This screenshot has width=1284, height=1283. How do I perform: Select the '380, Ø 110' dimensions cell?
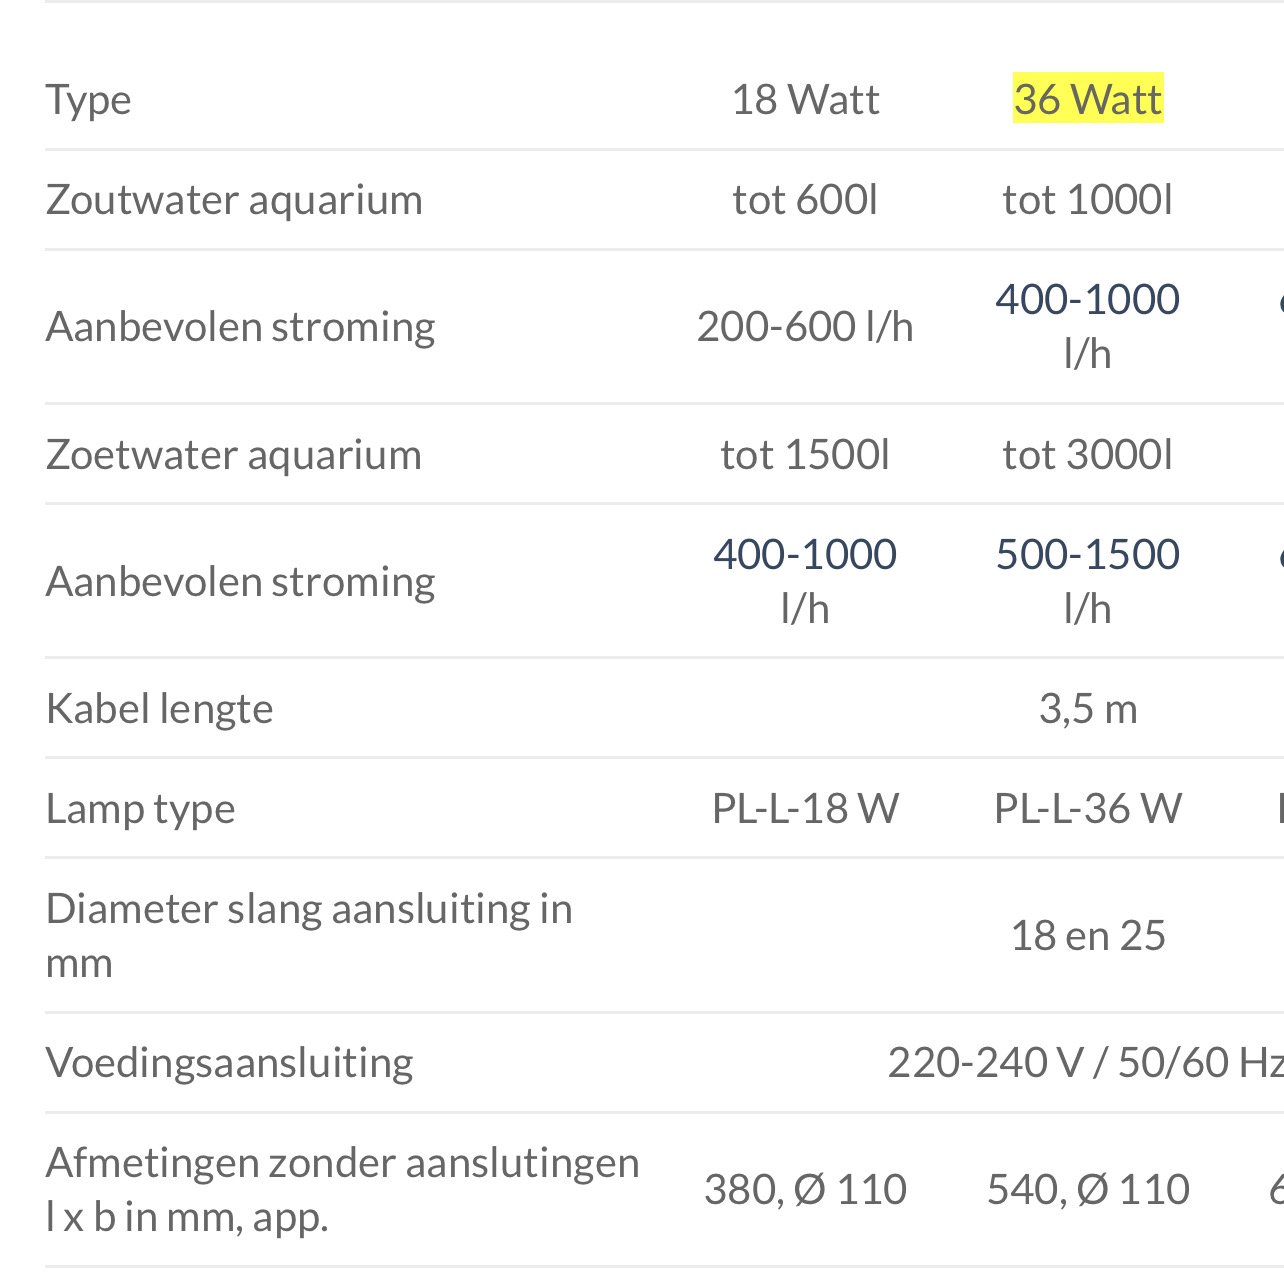coord(805,1189)
